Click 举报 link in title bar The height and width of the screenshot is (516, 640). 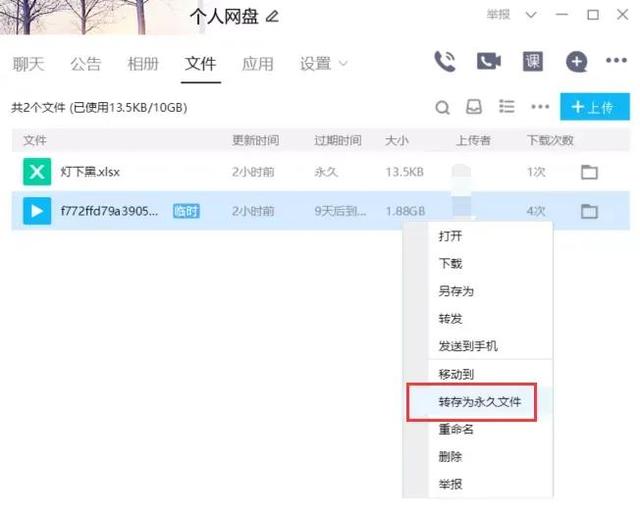pyautogui.click(x=498, y=15)
